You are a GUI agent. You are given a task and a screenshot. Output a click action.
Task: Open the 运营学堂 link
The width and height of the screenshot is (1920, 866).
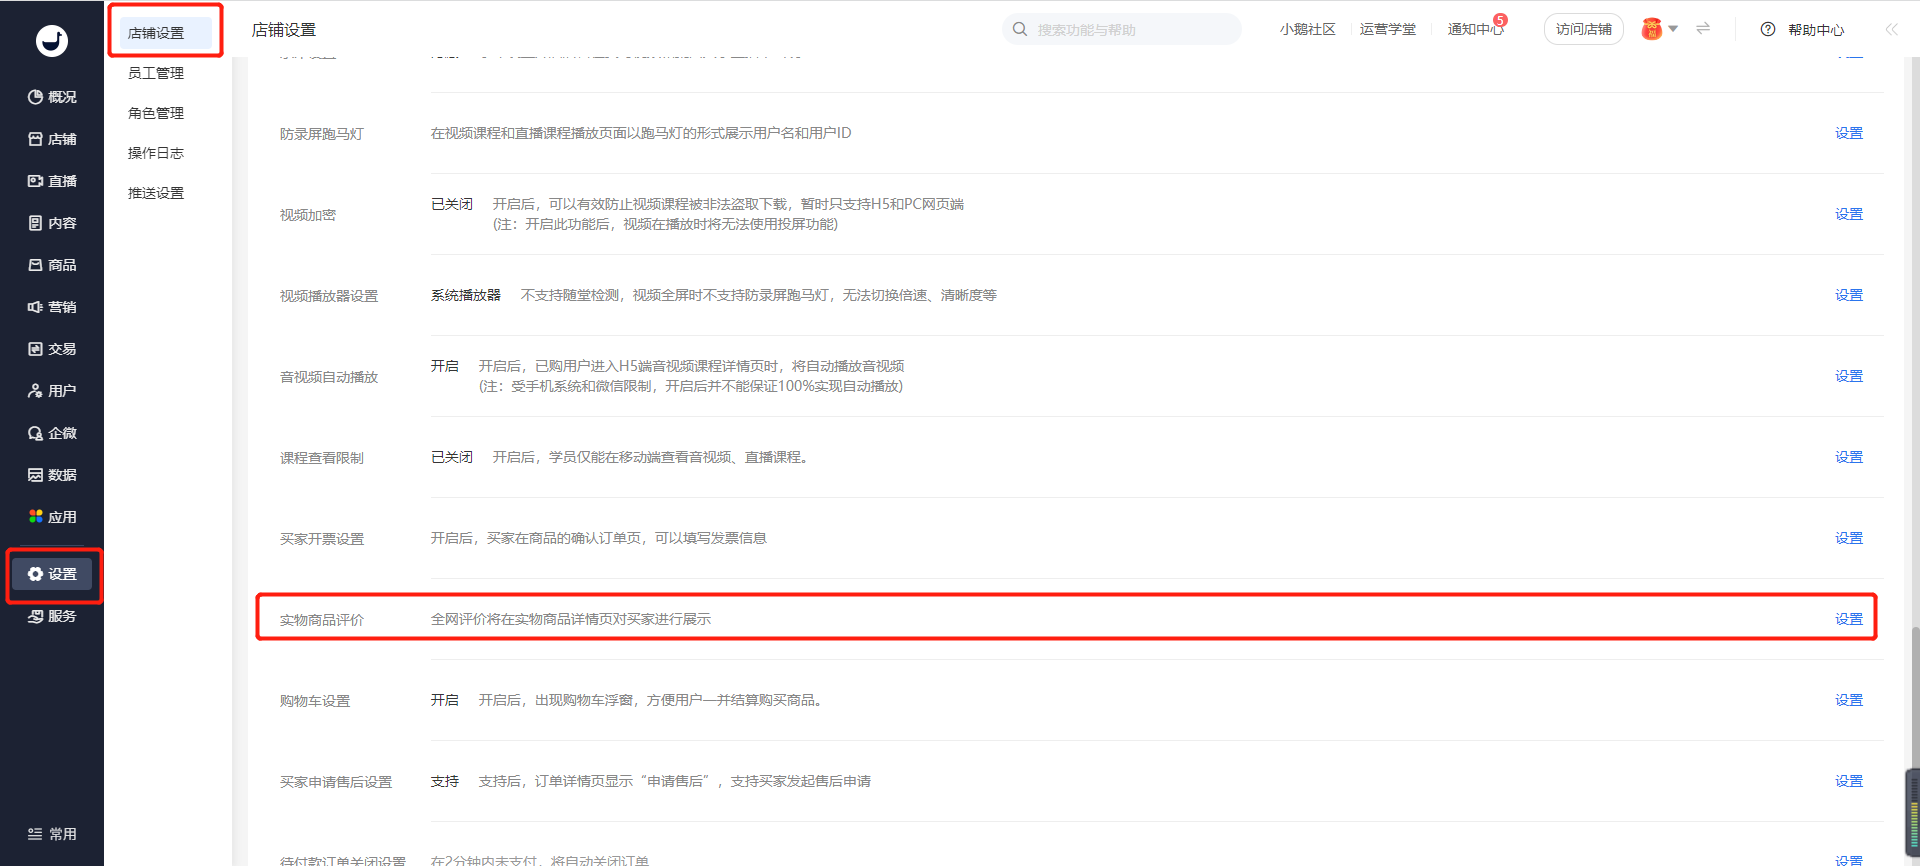click(1387, 30)
